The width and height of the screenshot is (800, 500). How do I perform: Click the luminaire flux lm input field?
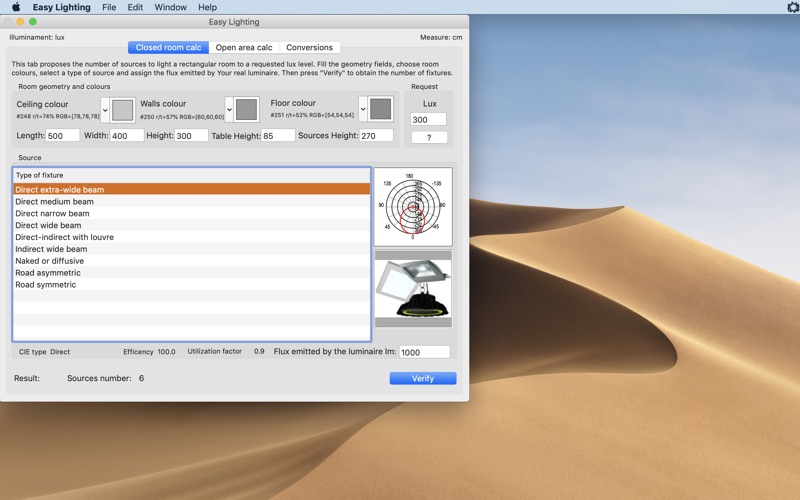tap(424, 352)
